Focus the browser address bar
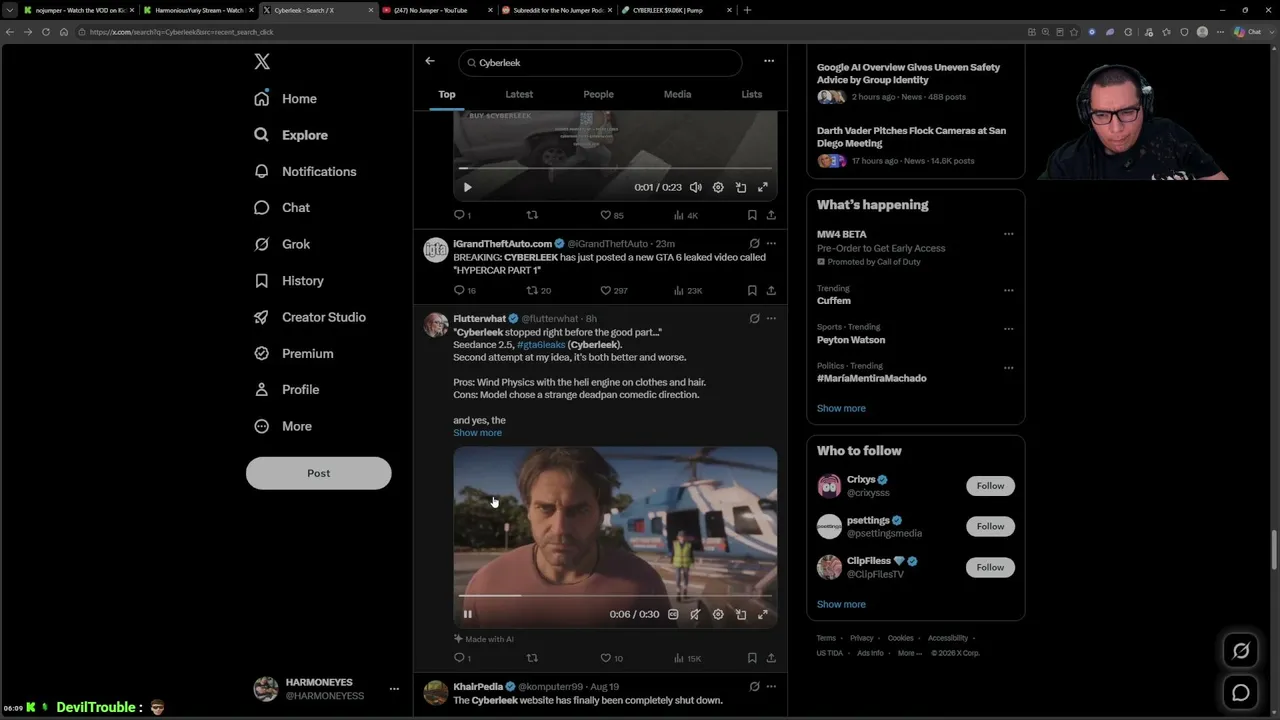The height and width of the screenshot is (720, 1280). (x=550, y=32)
